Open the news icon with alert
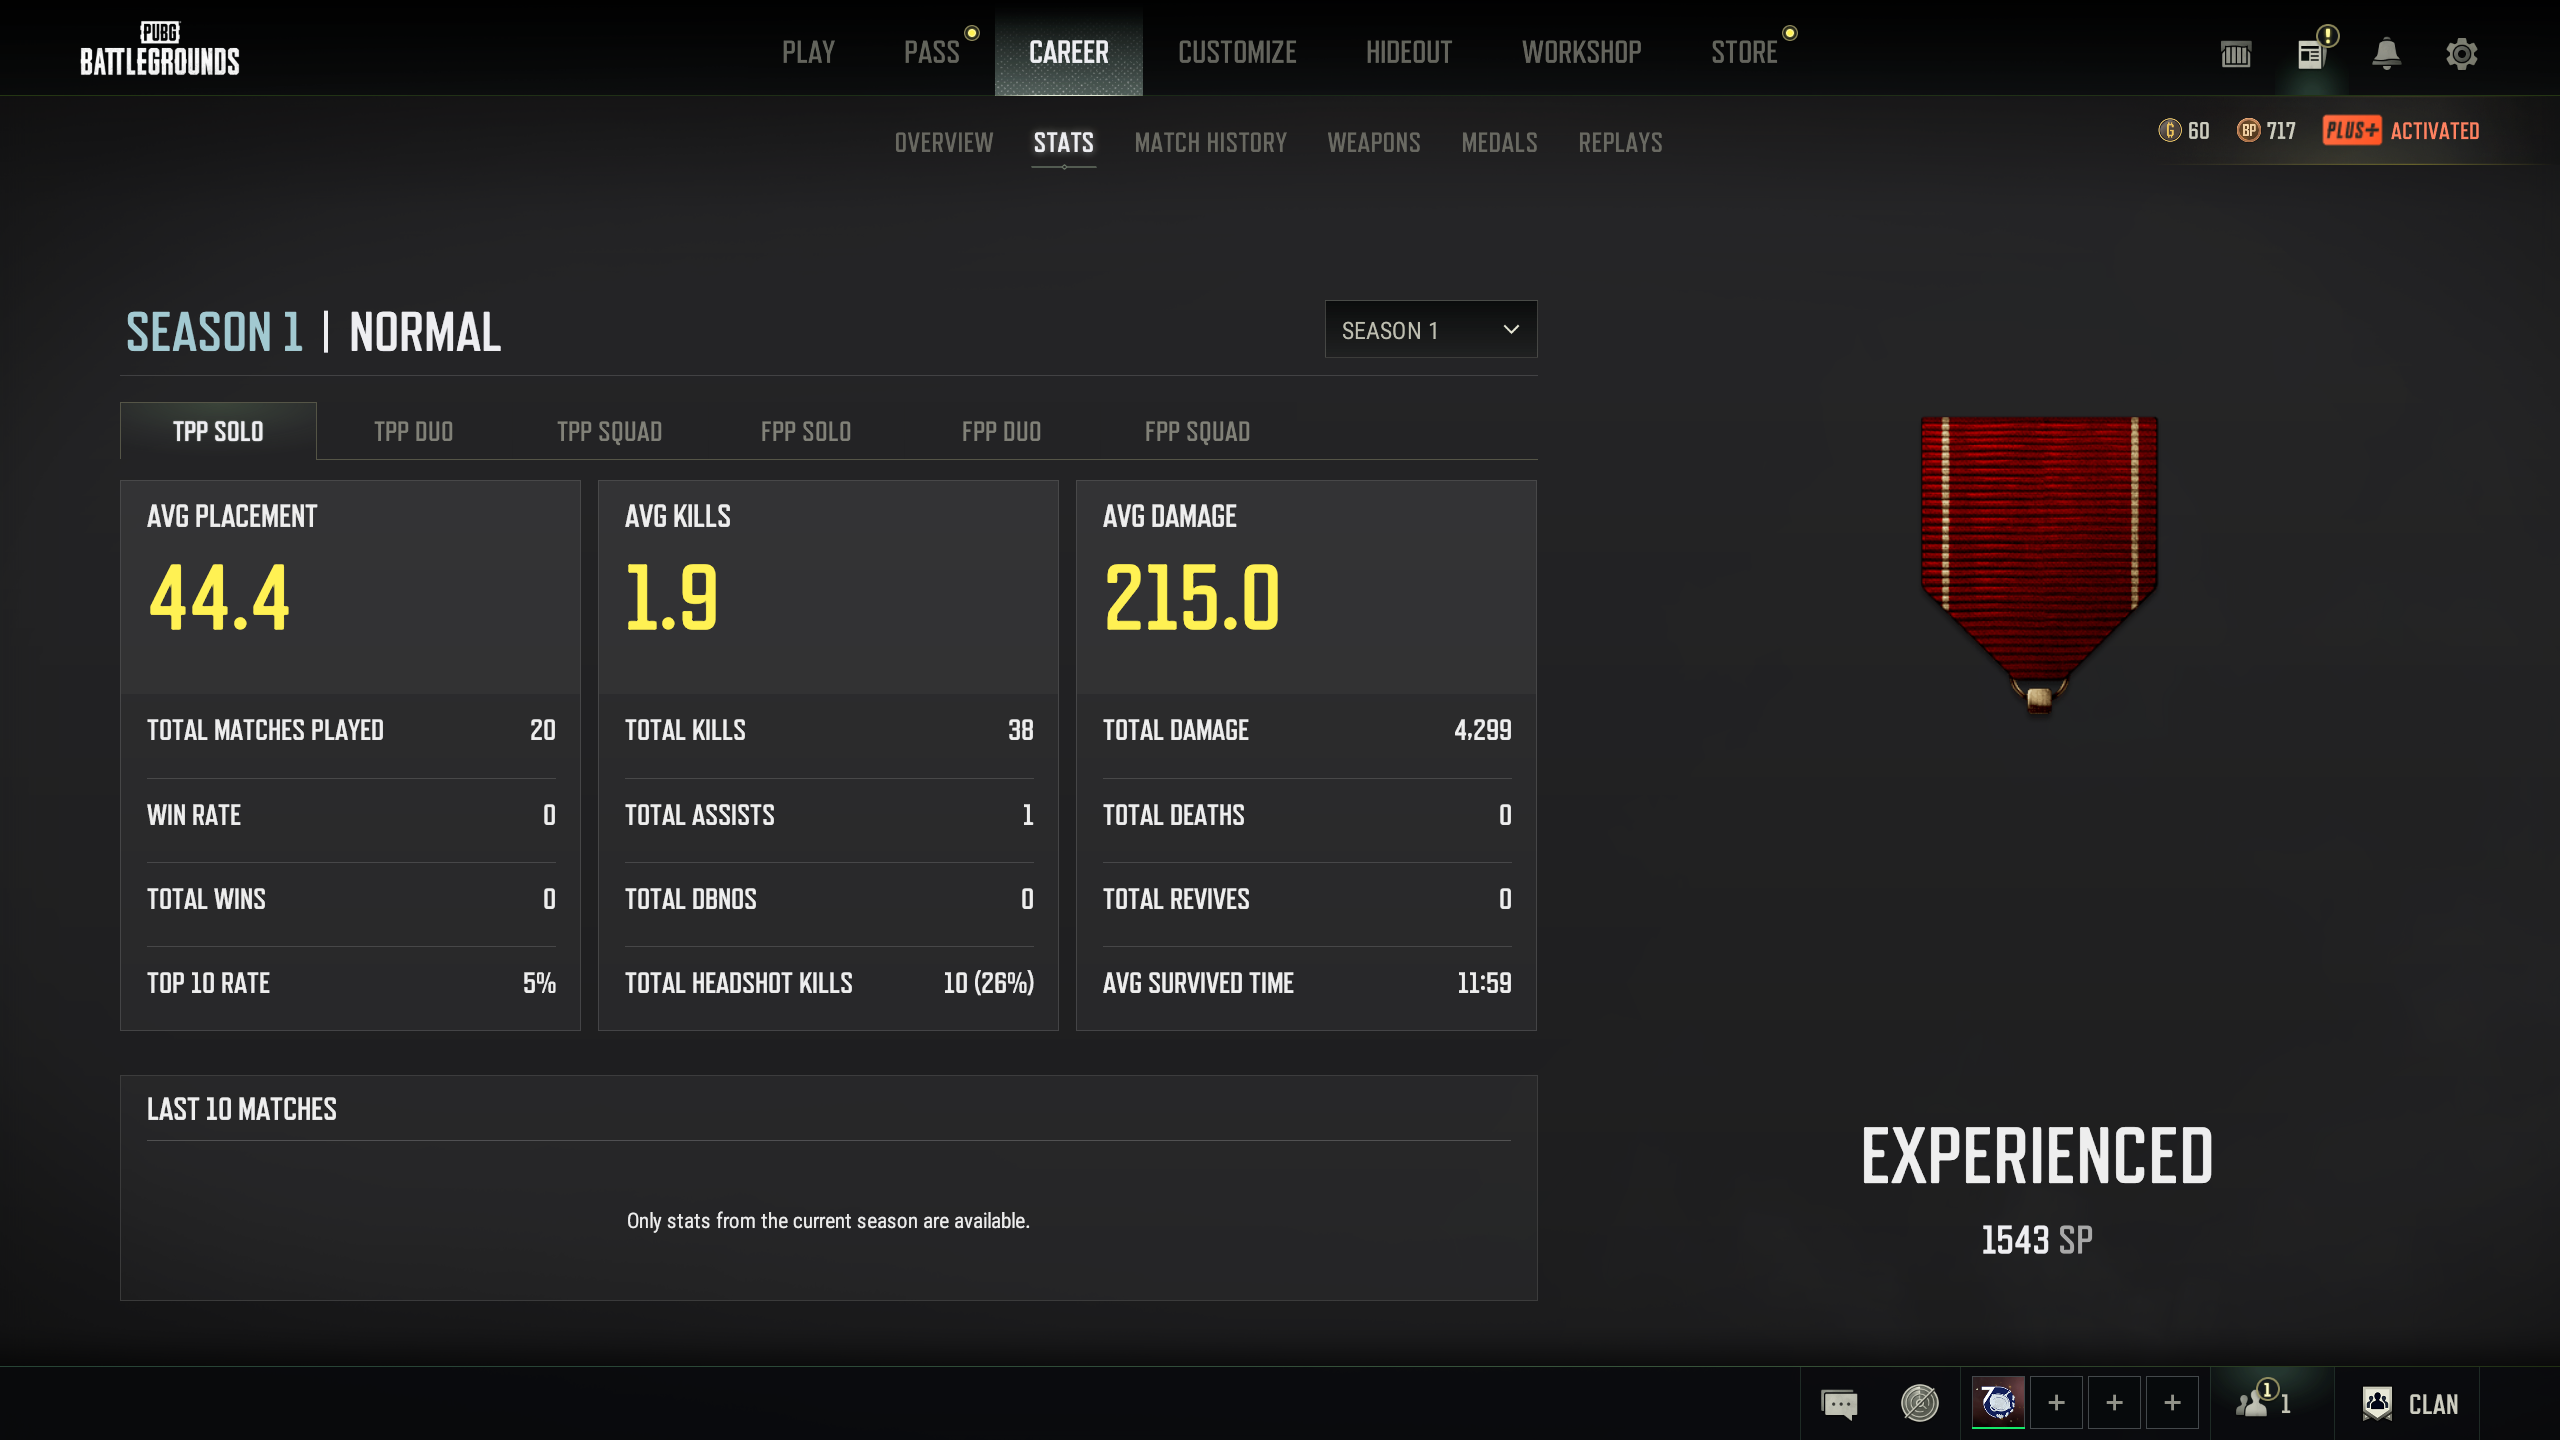This screenshot has width=2560, height=1440. pos(2311,53)
